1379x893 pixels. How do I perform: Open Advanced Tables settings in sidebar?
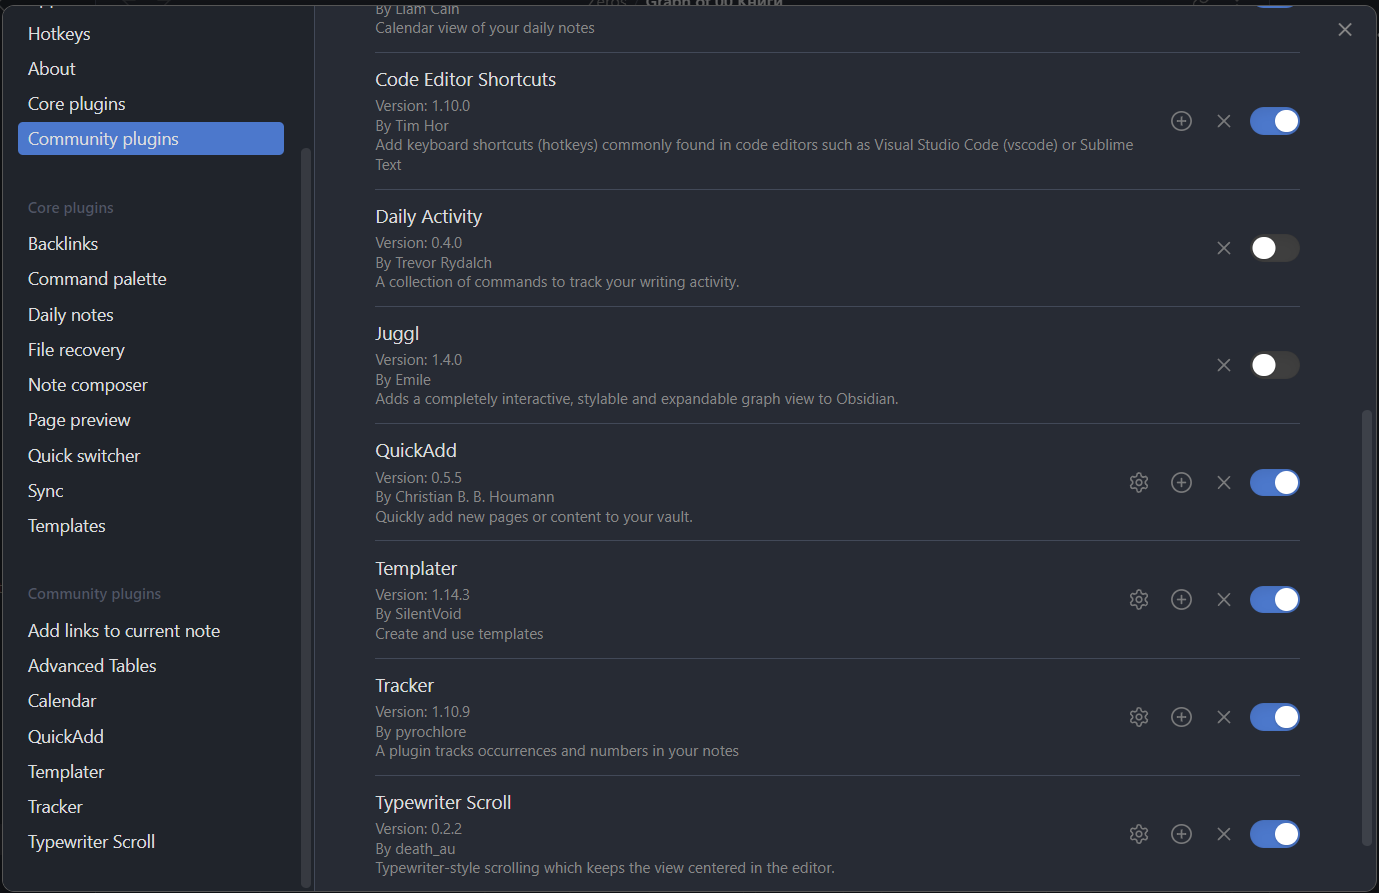pyautogui.click(x=151, y=666)
